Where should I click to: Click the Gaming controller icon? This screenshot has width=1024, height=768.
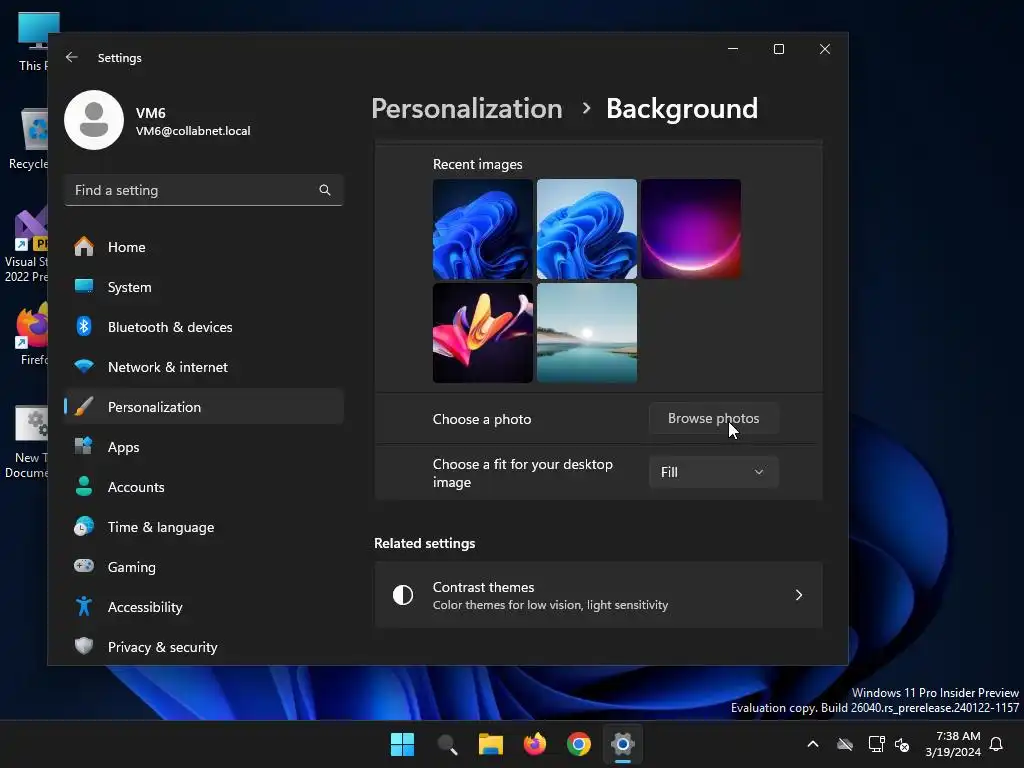[84, 566]
